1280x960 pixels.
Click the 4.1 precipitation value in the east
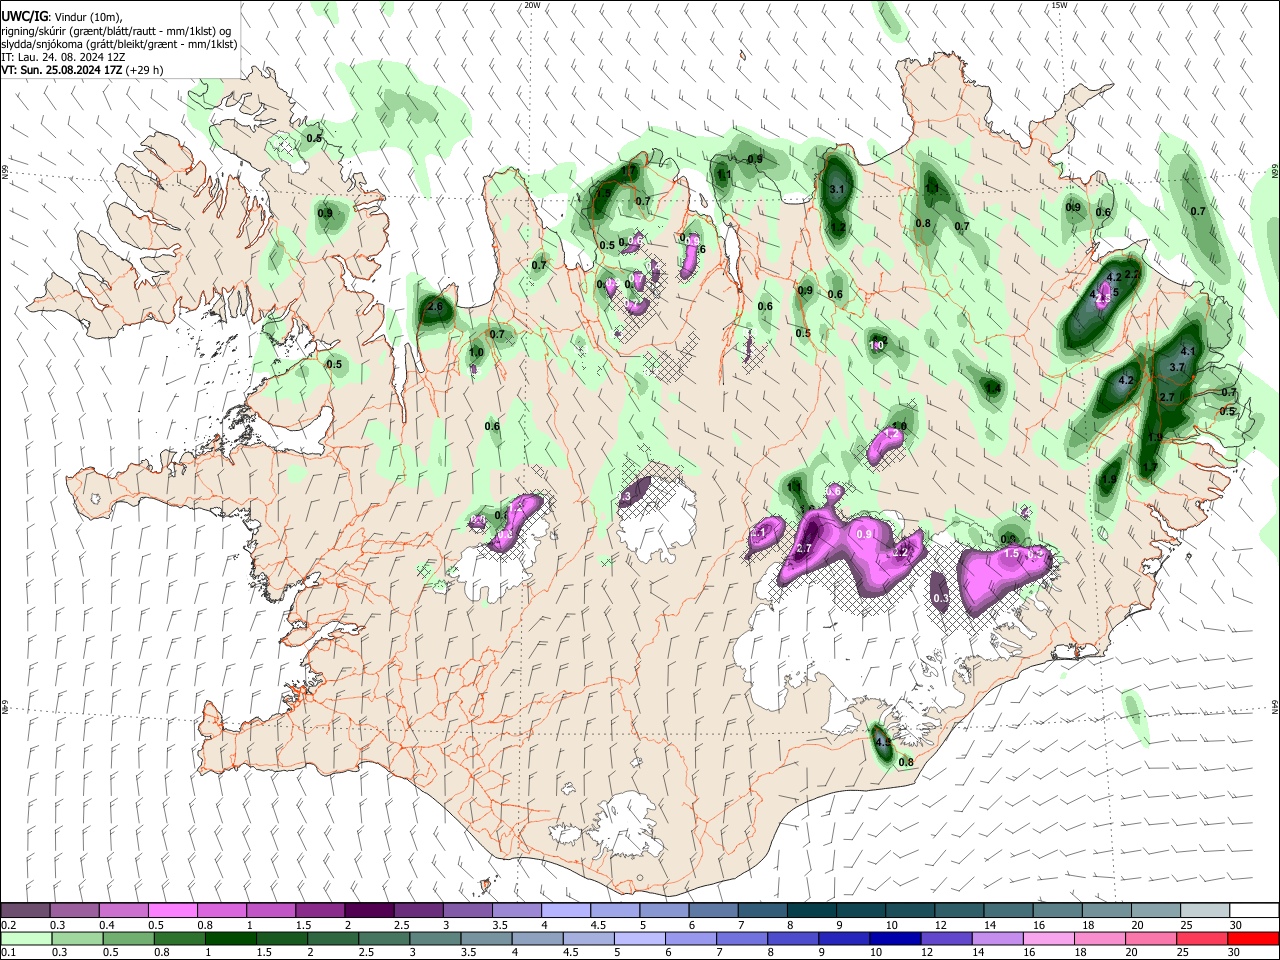(x=1188, y=351)
